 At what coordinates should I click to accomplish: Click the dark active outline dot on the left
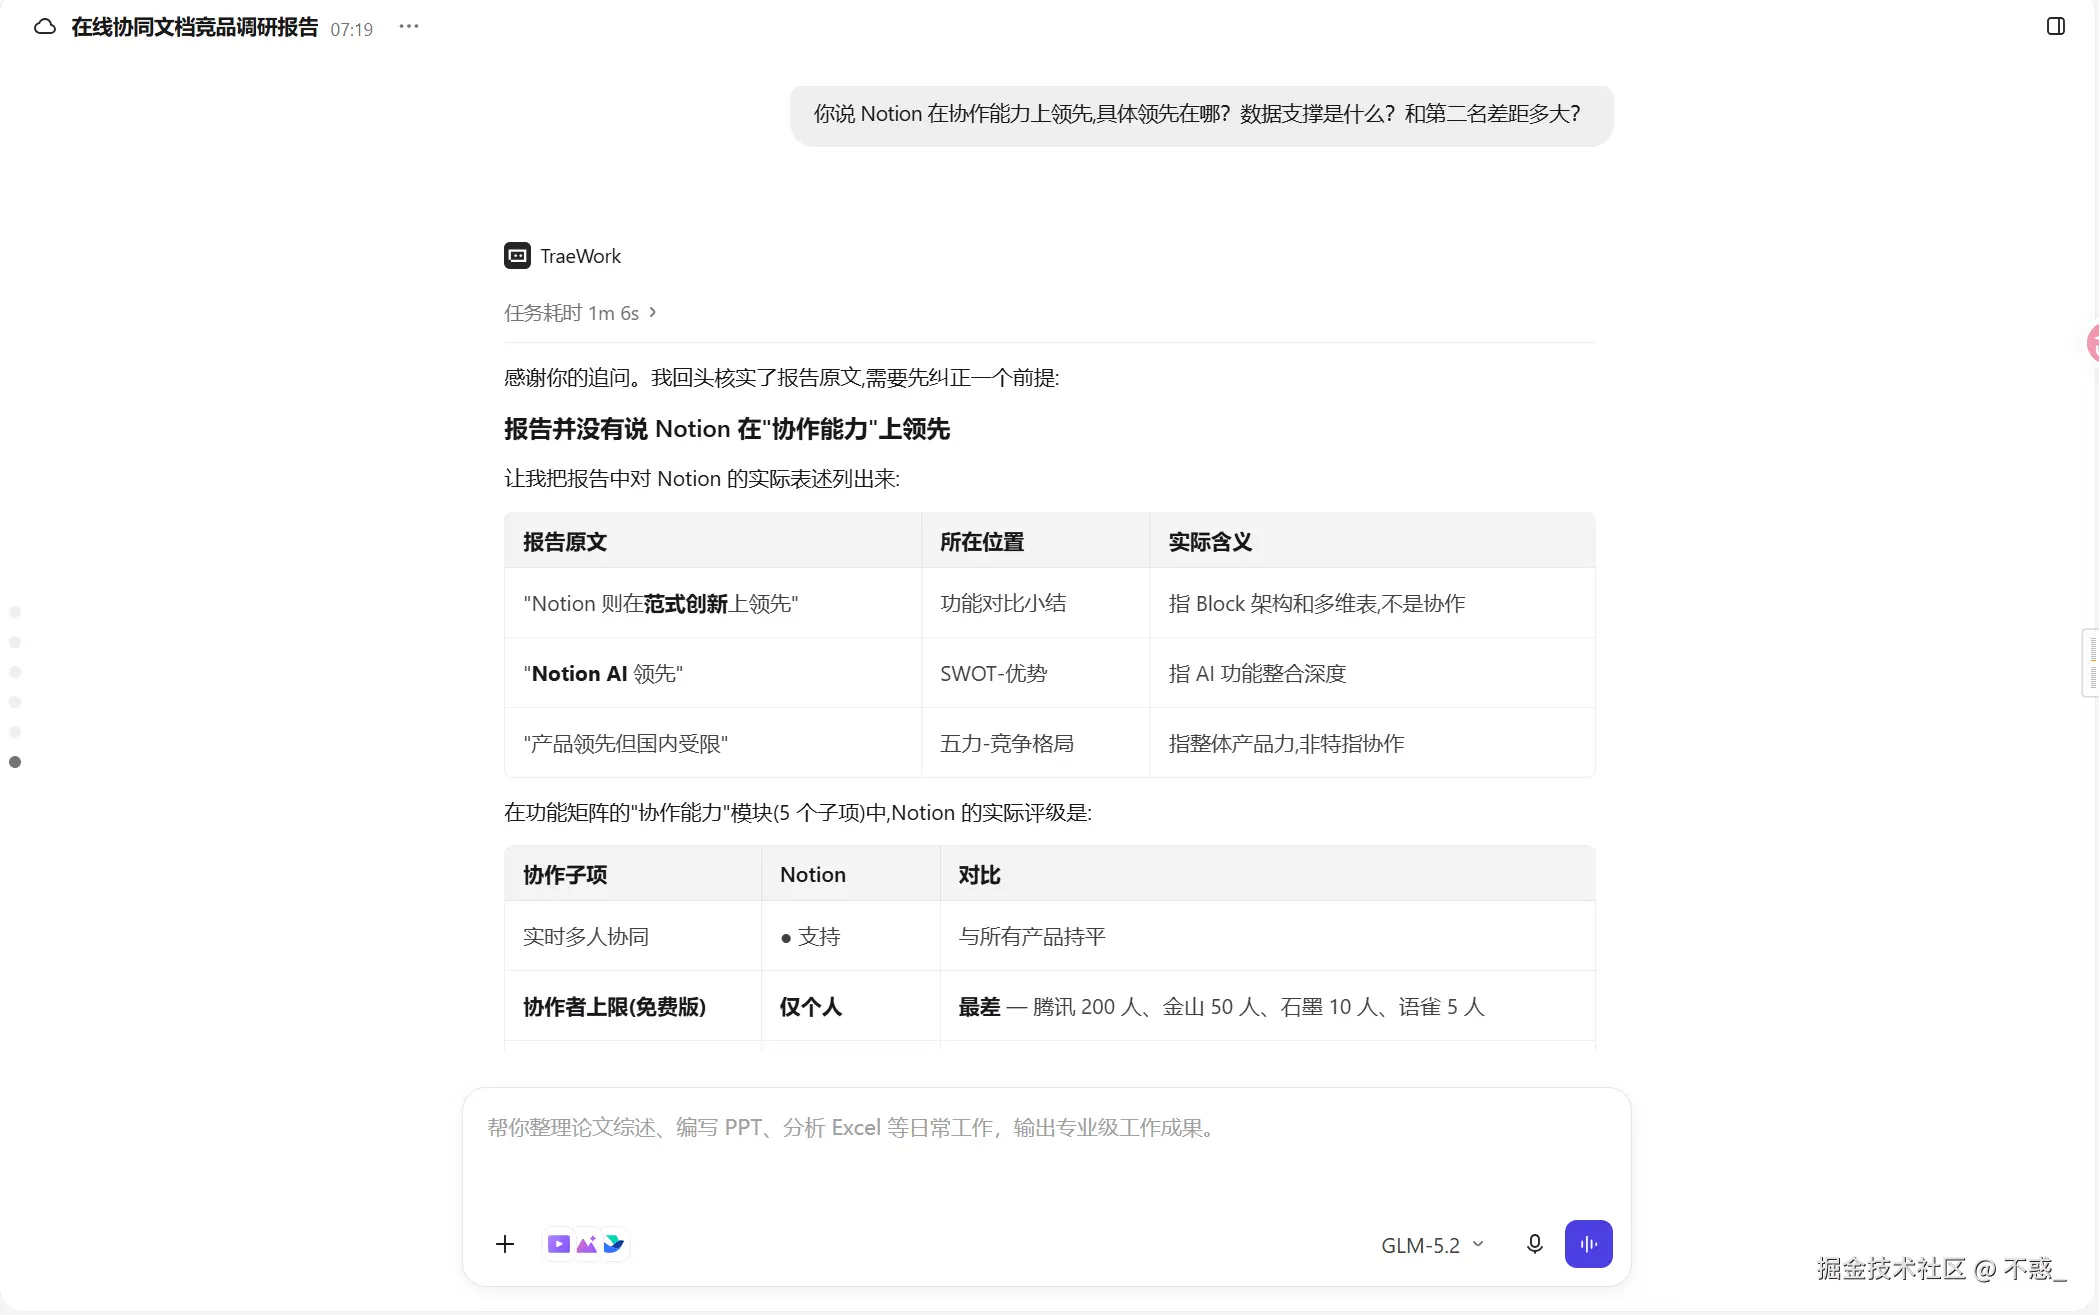coord(15,762)
